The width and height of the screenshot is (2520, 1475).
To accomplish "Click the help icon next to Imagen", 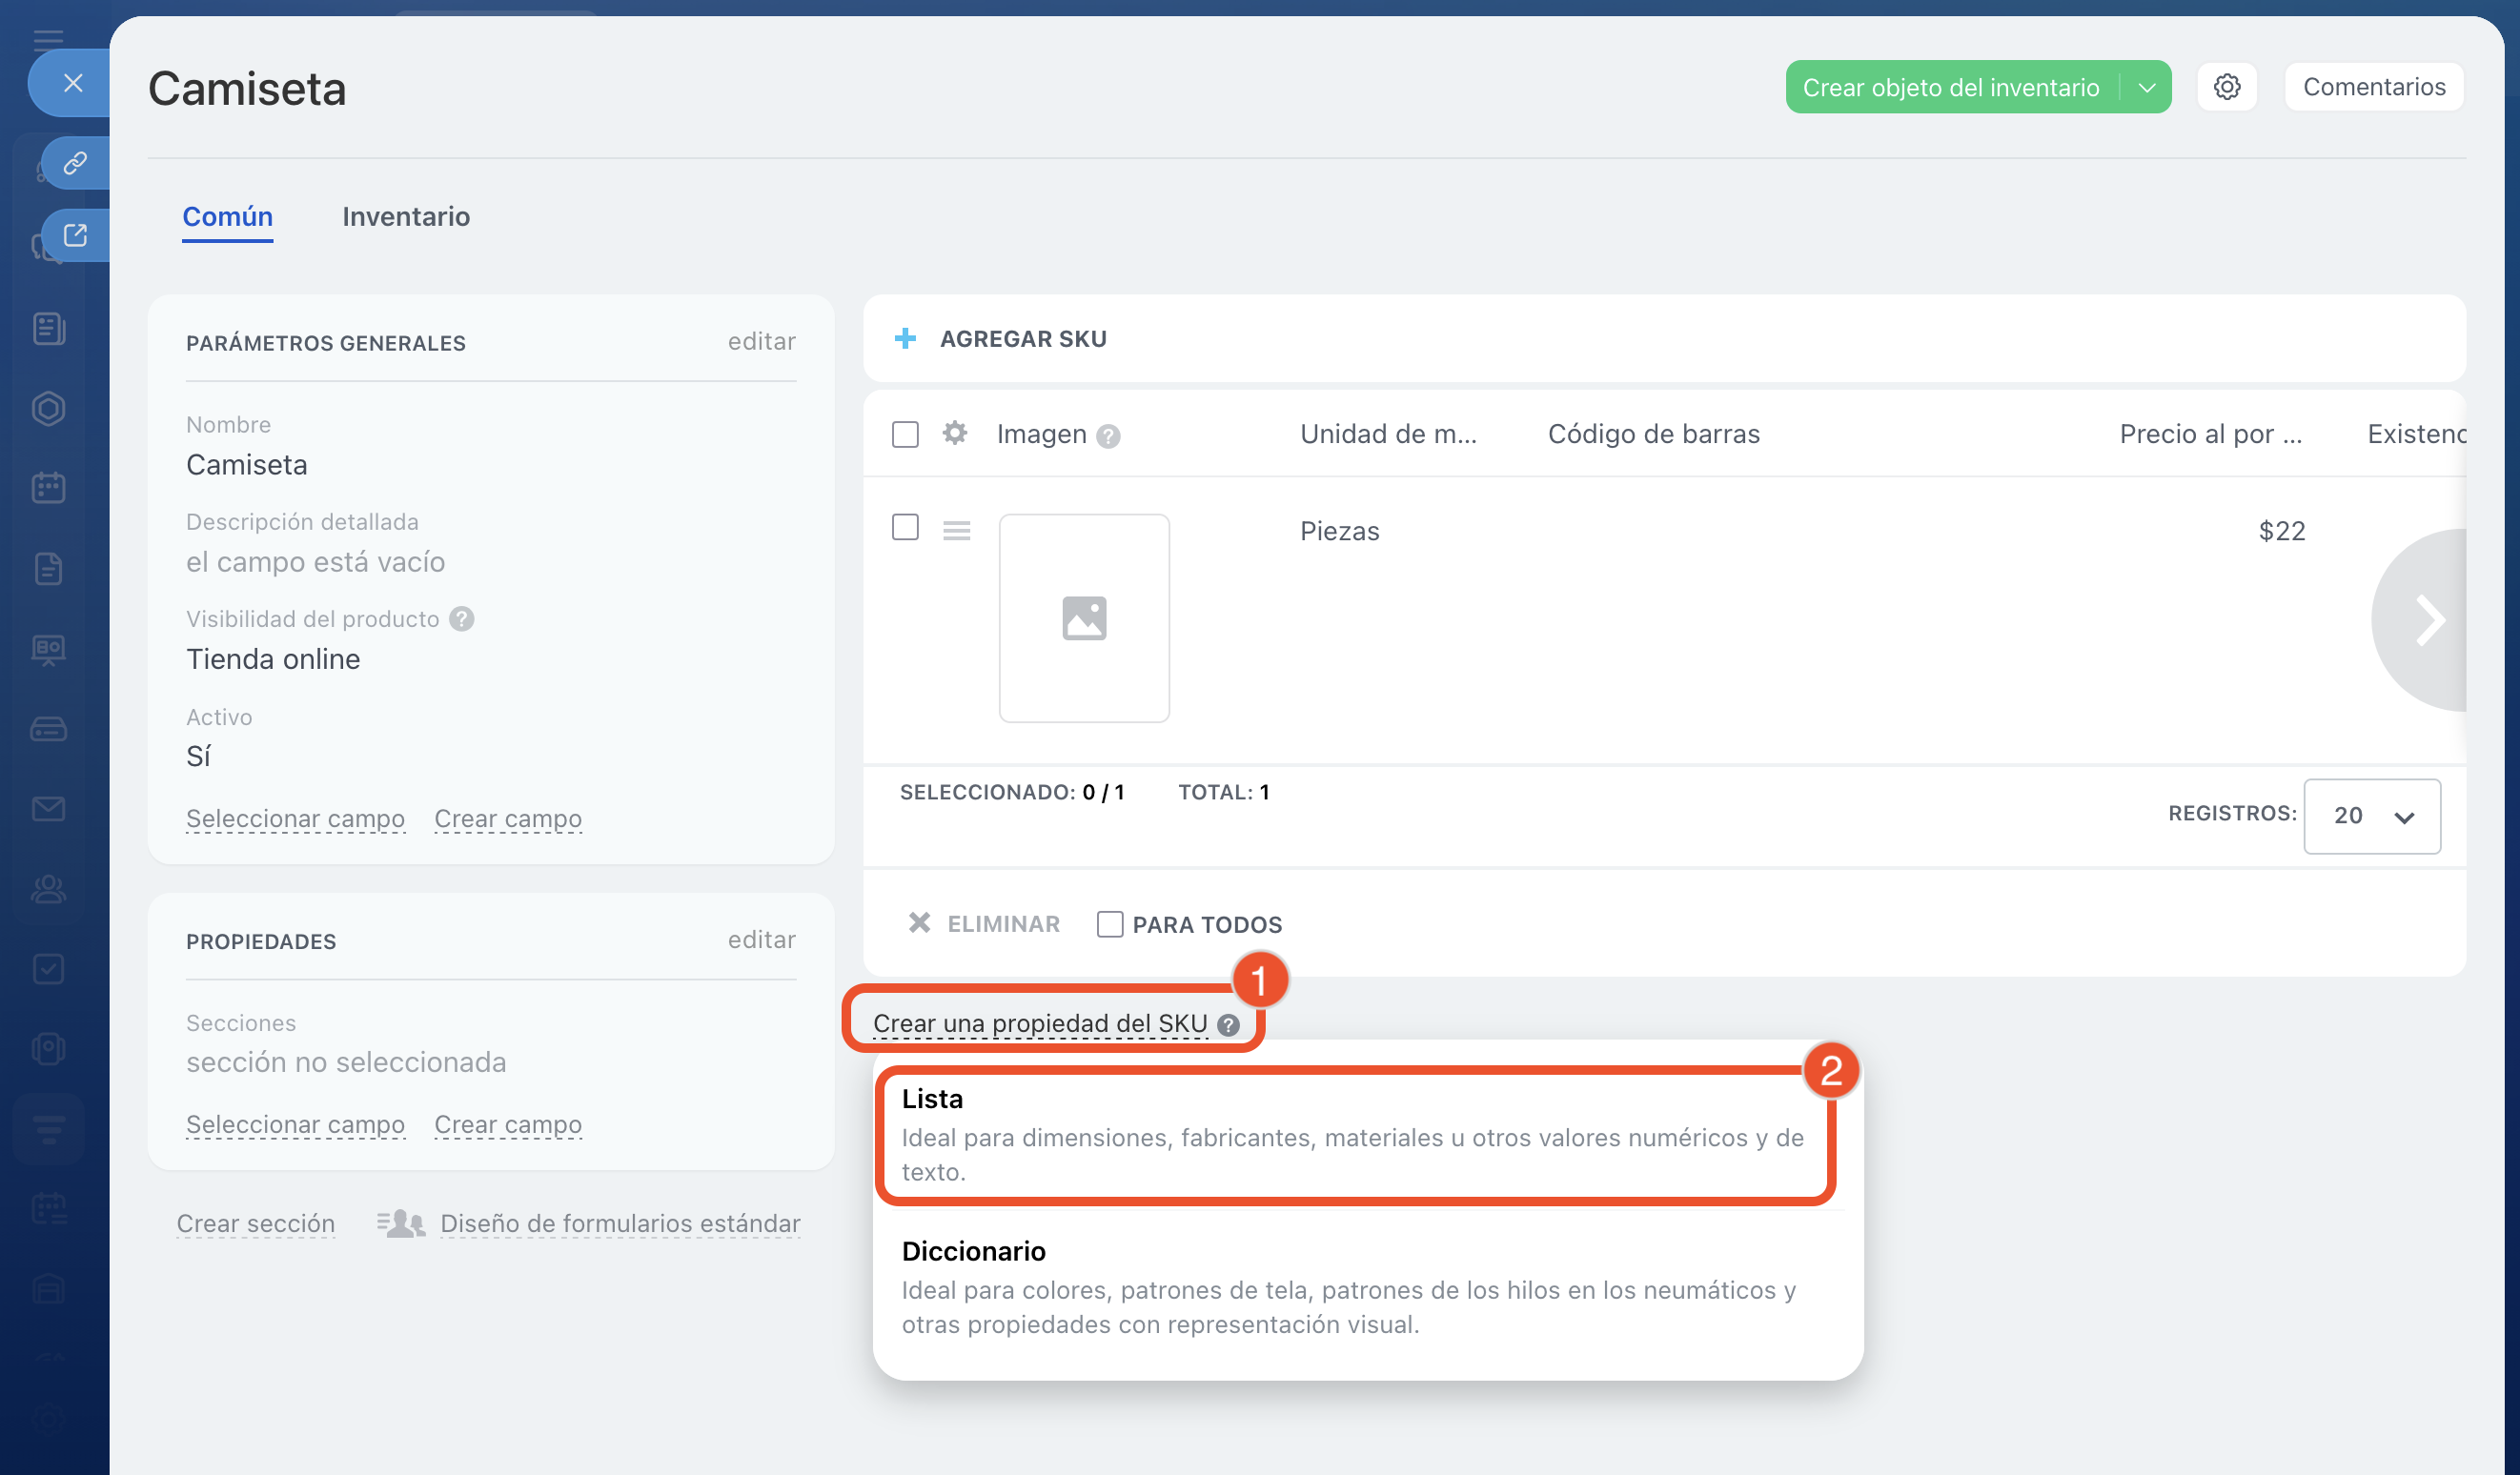I will [x=1108, y=436].
